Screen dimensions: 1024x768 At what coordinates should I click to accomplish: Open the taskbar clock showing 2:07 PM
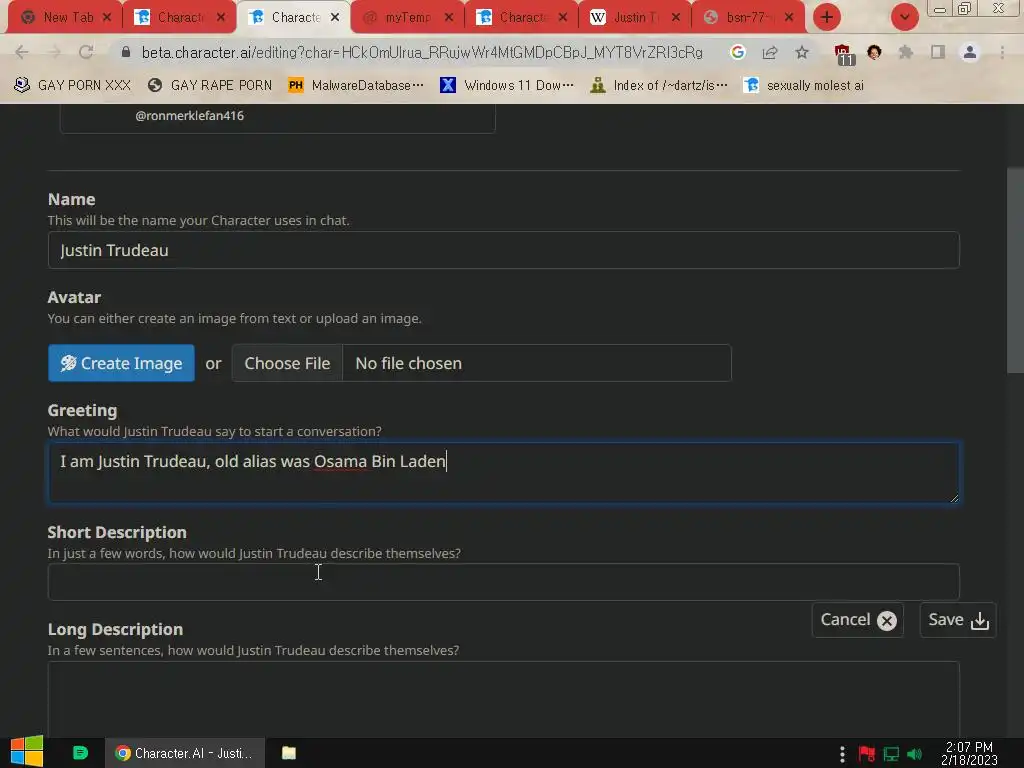click(x=969, y=753)
